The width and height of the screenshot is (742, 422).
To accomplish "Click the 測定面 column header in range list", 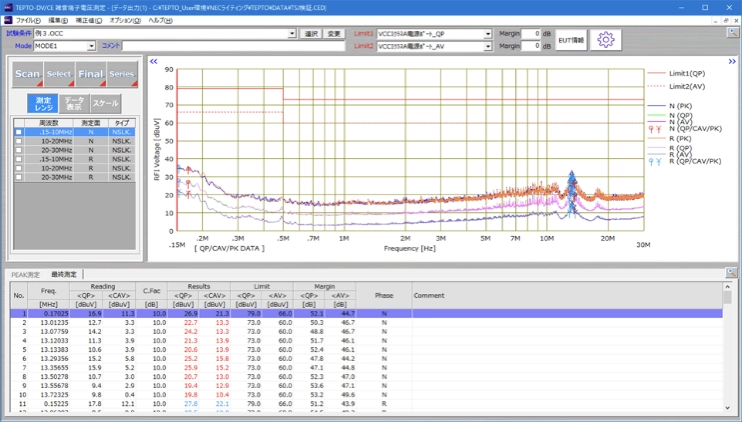I will pos(91,123).
